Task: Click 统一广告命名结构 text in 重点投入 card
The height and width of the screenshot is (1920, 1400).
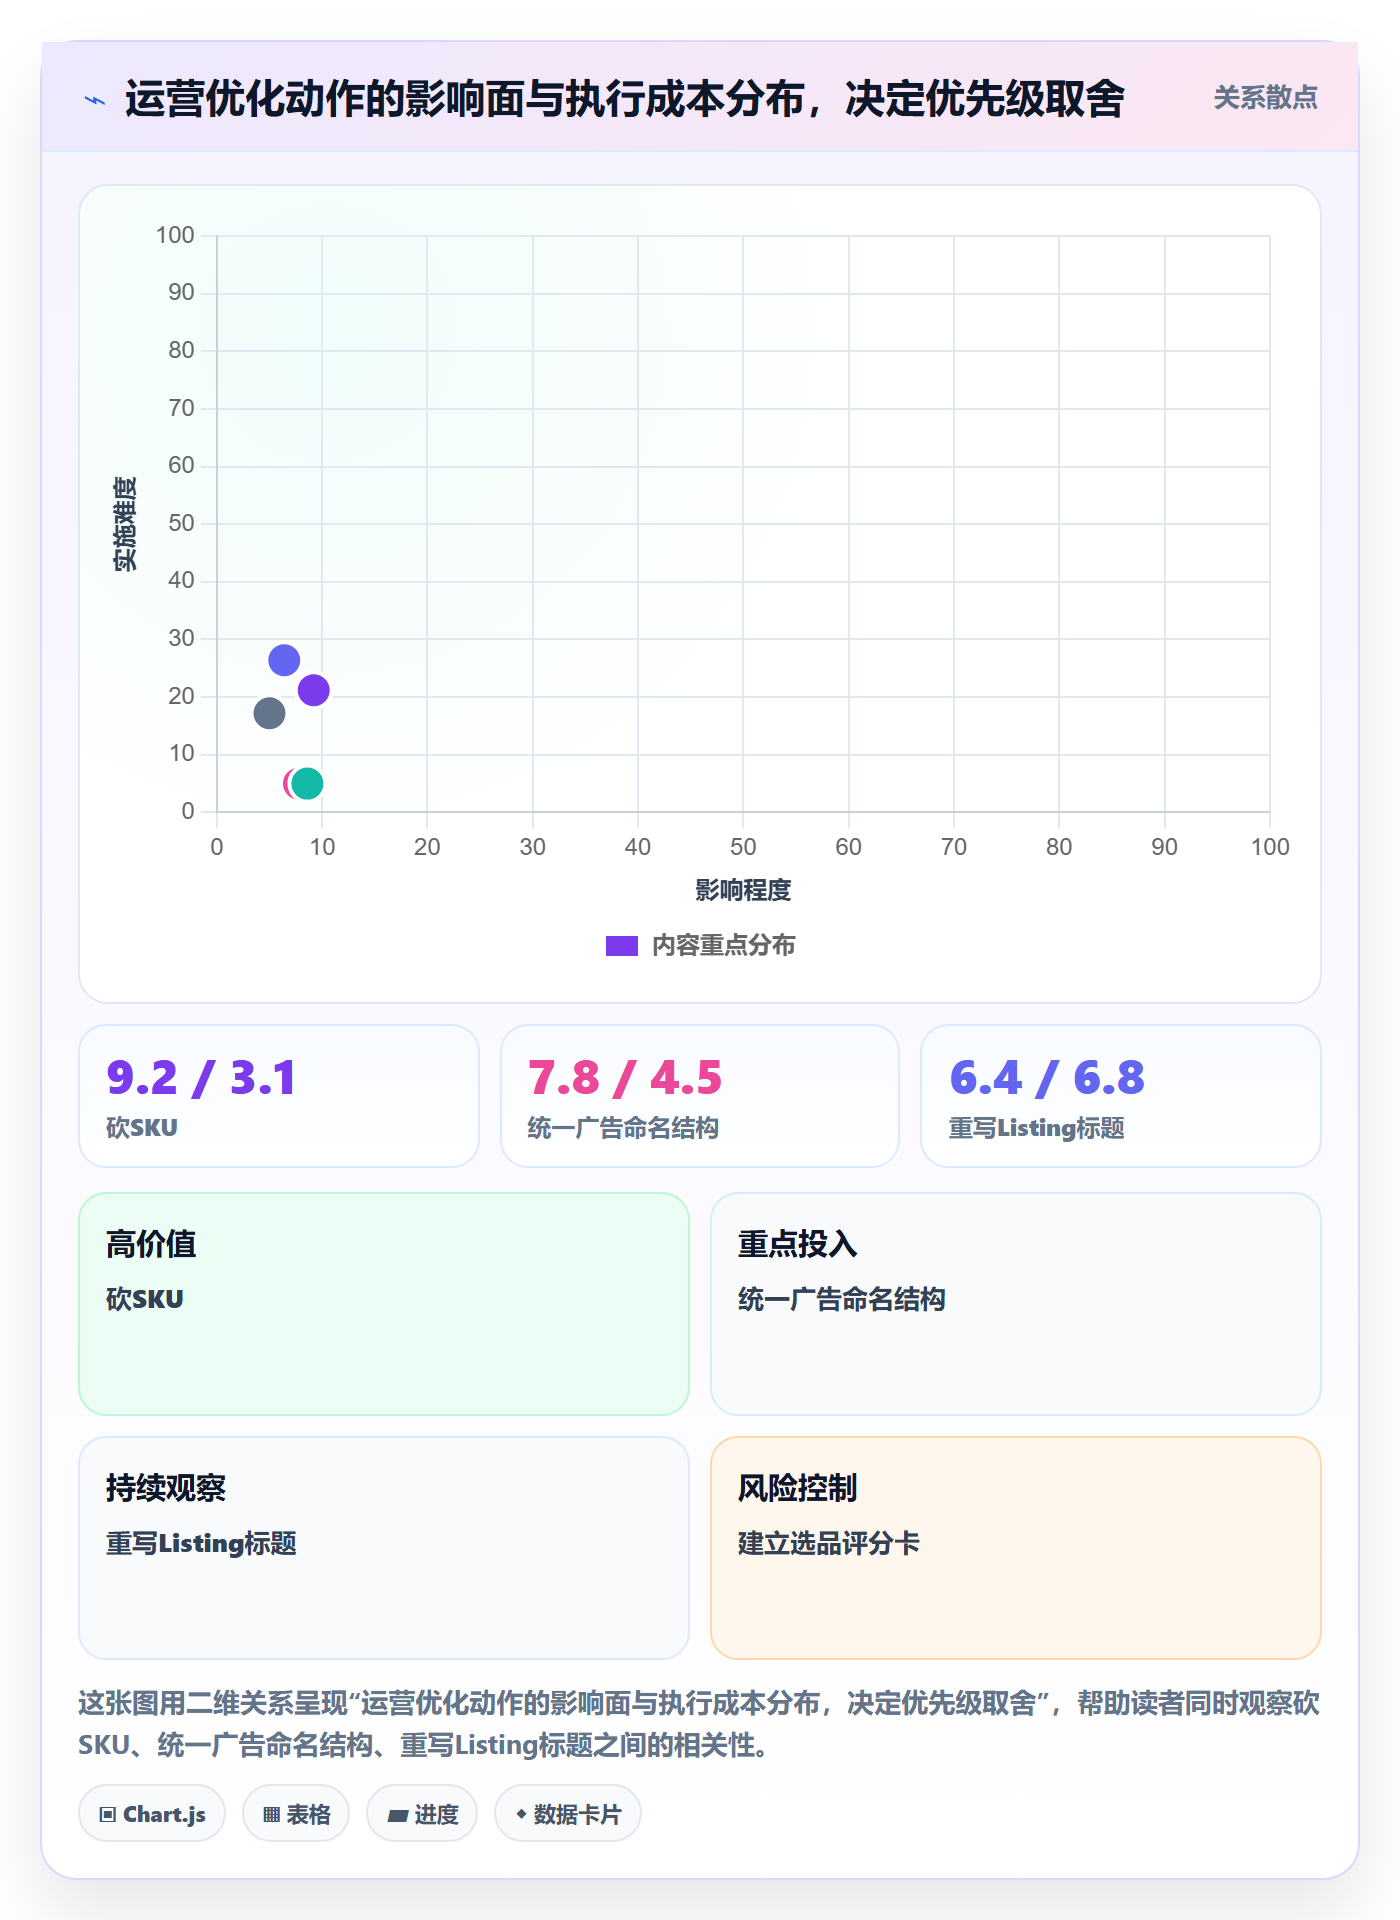Action: click(842, 1299)
